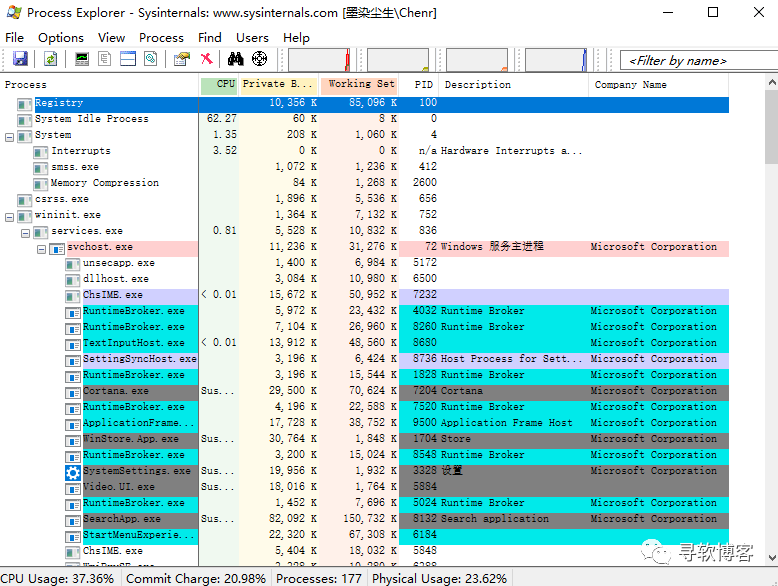Sort by the Process column header
The image size is (778, 586).
99,85
